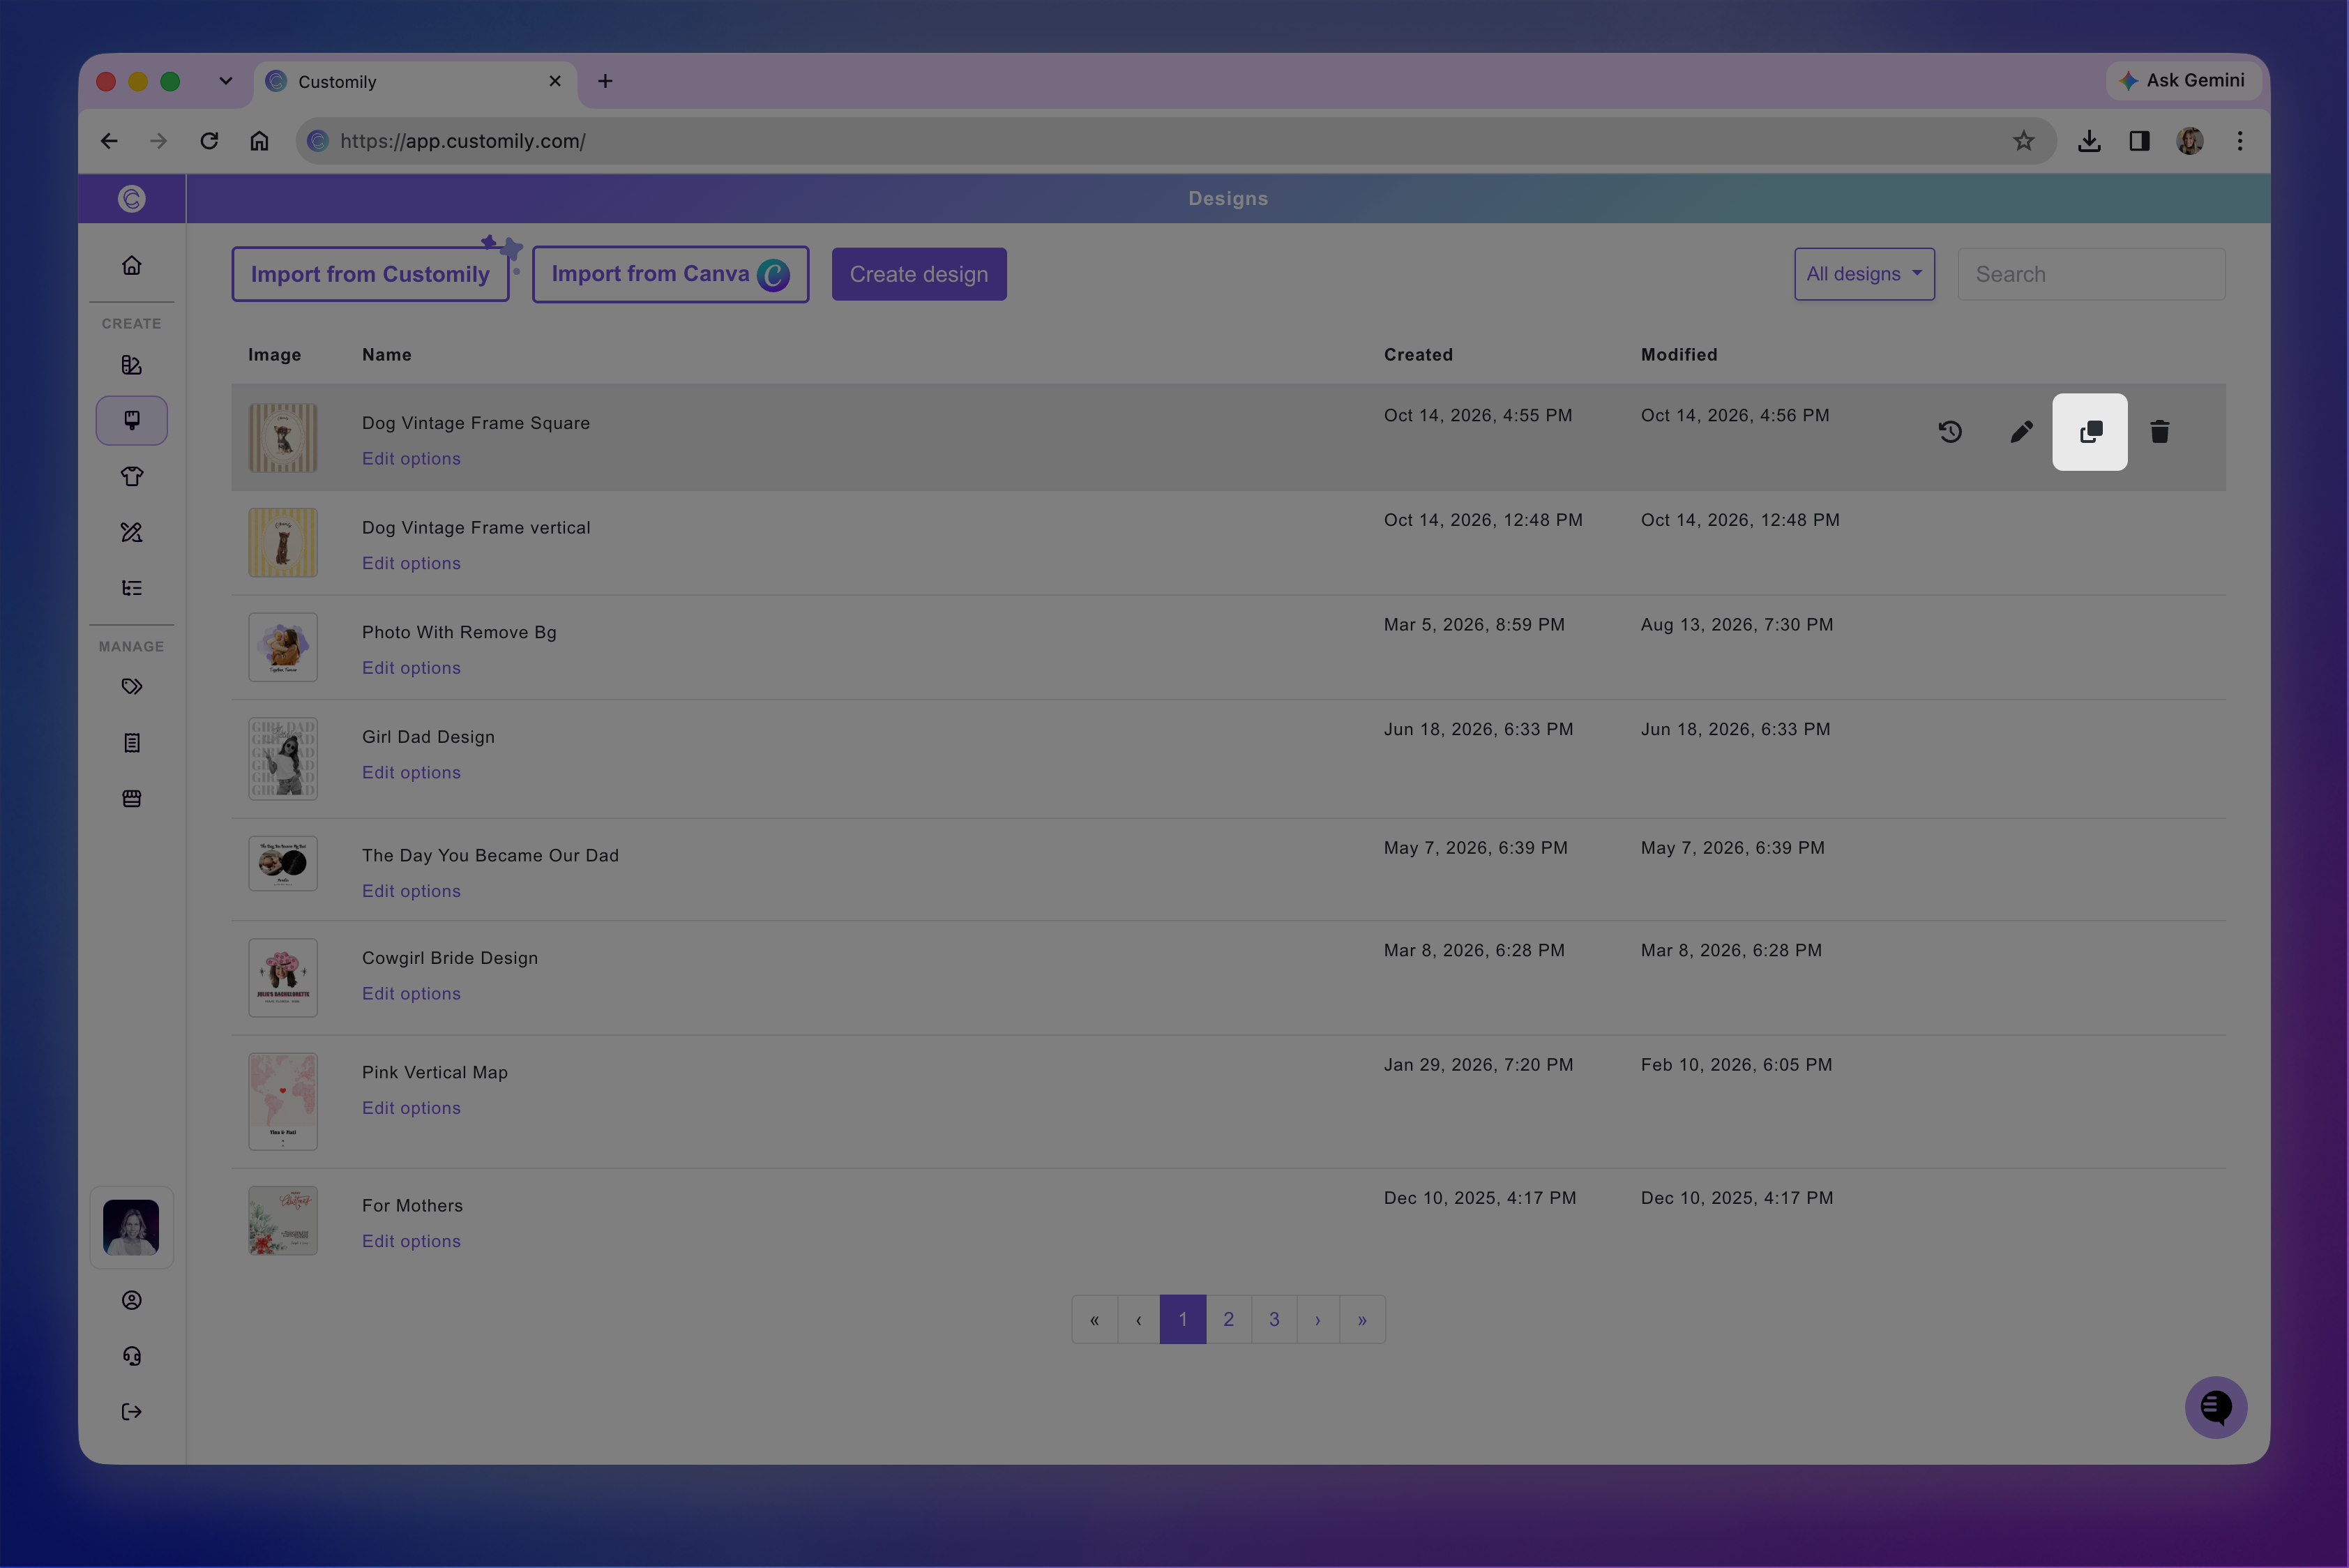Open the pencil-ruler tools icon in sidebar
Screen dimensions: 2349x1568
pos(132,532)
